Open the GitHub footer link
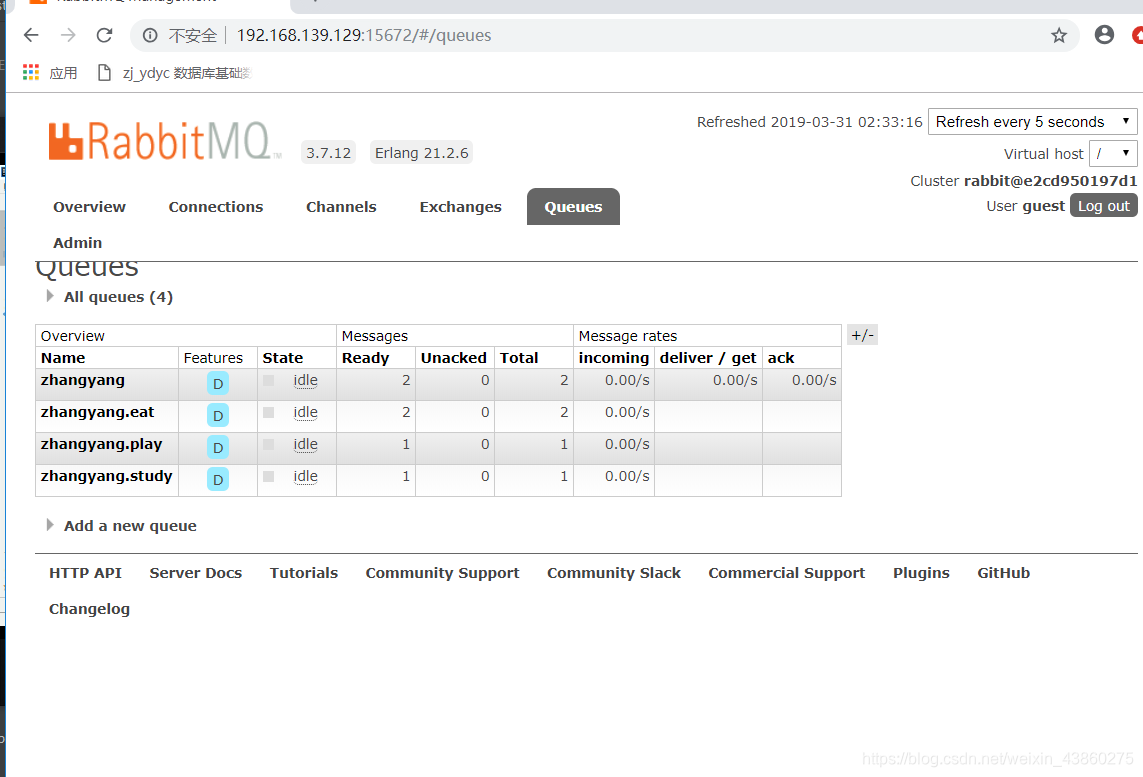This screenshot has width=1143, height=777. coord(1004,573)
